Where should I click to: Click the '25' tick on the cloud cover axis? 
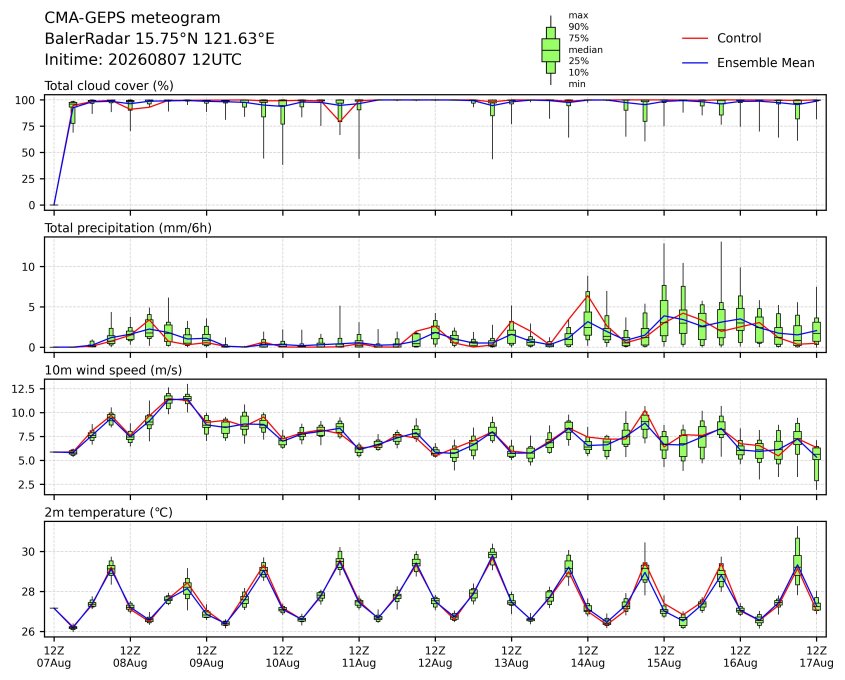pos(29,179)
